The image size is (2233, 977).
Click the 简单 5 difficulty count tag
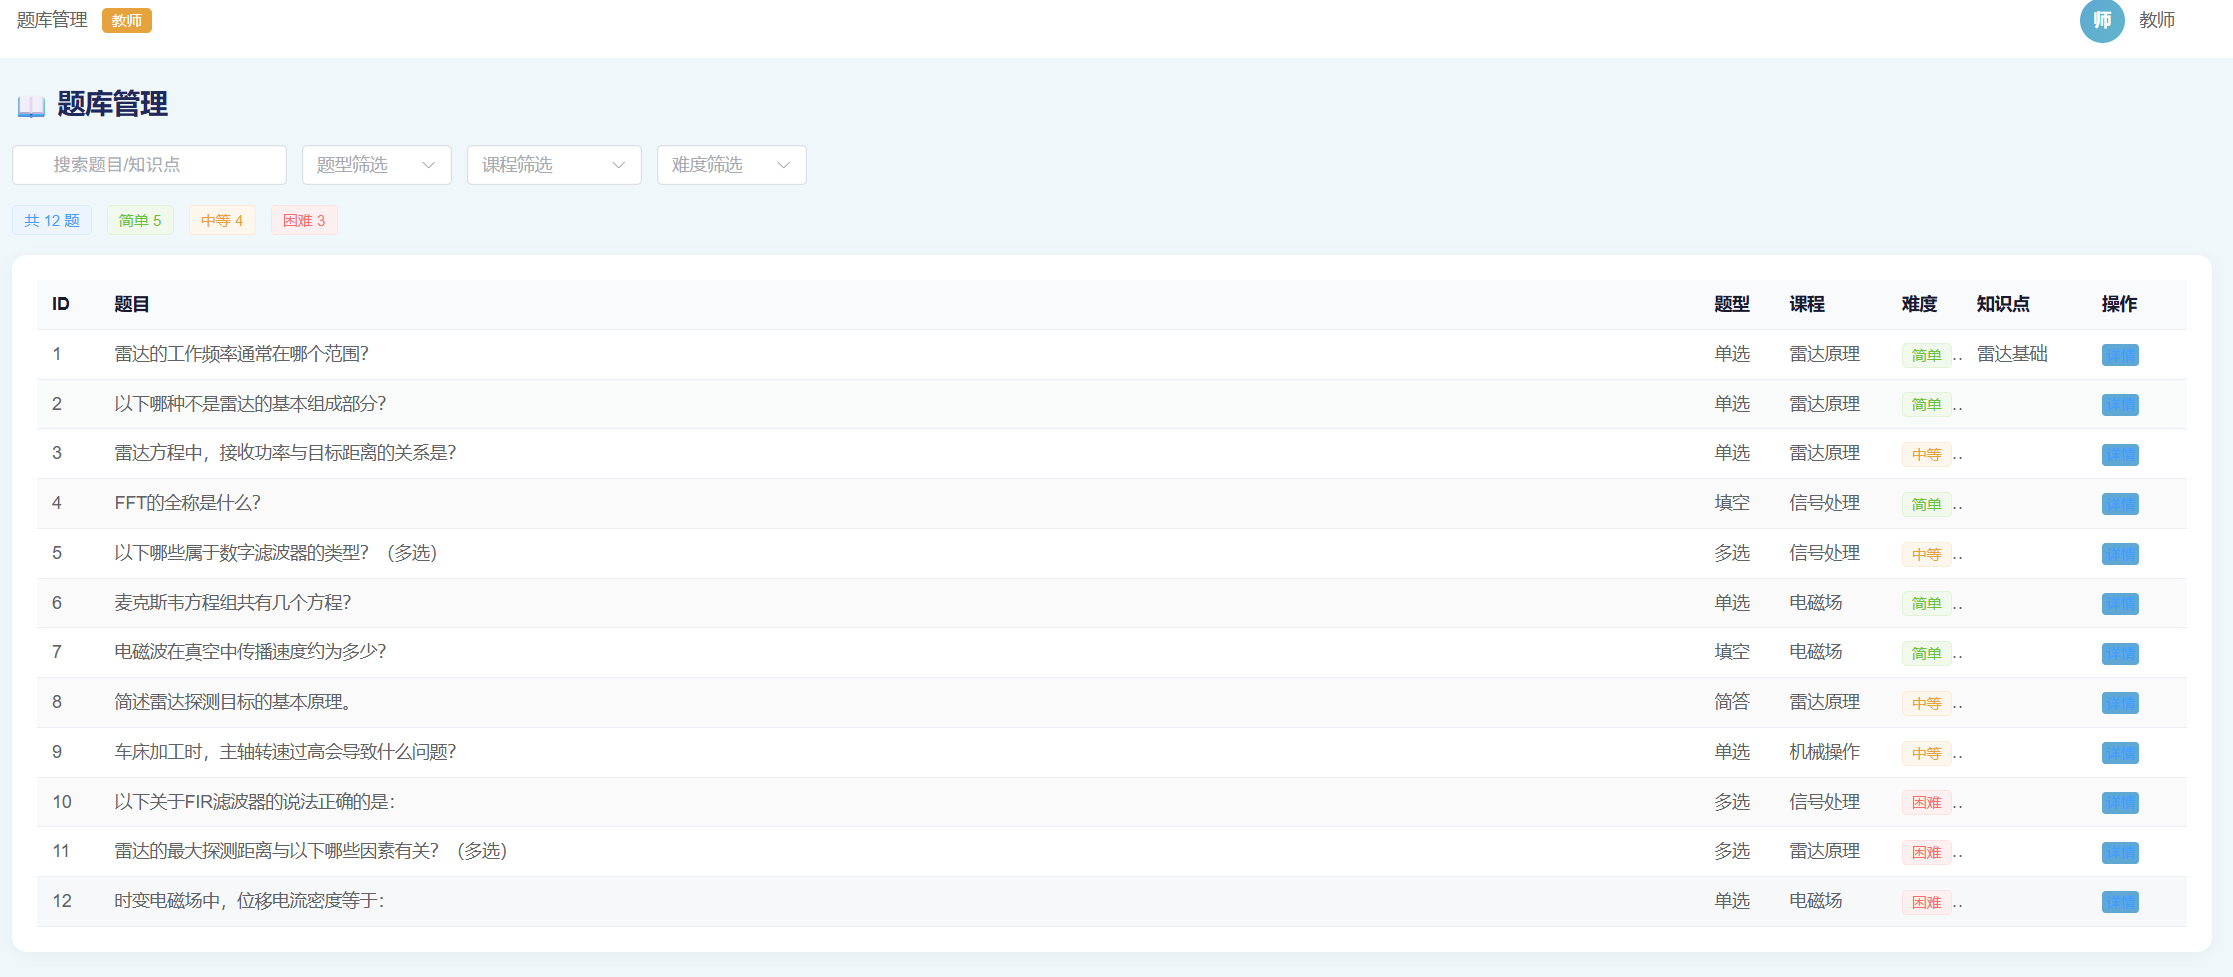[x=140, y=220]
